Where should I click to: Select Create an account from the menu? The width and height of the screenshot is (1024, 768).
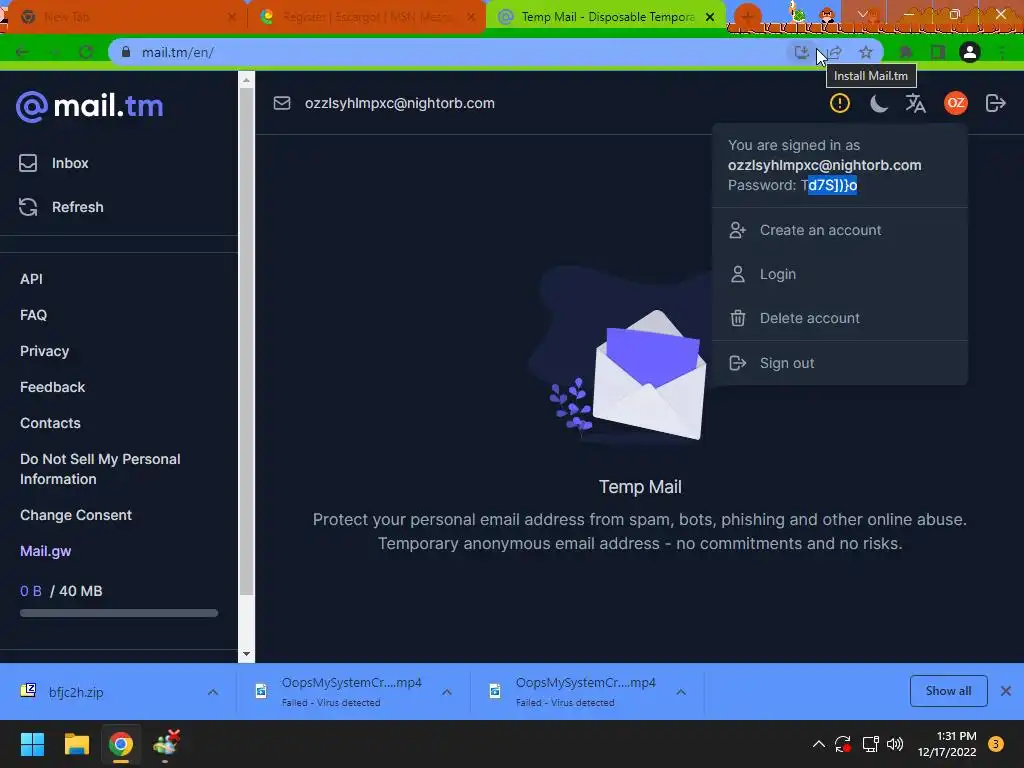[x=840, y=230]
